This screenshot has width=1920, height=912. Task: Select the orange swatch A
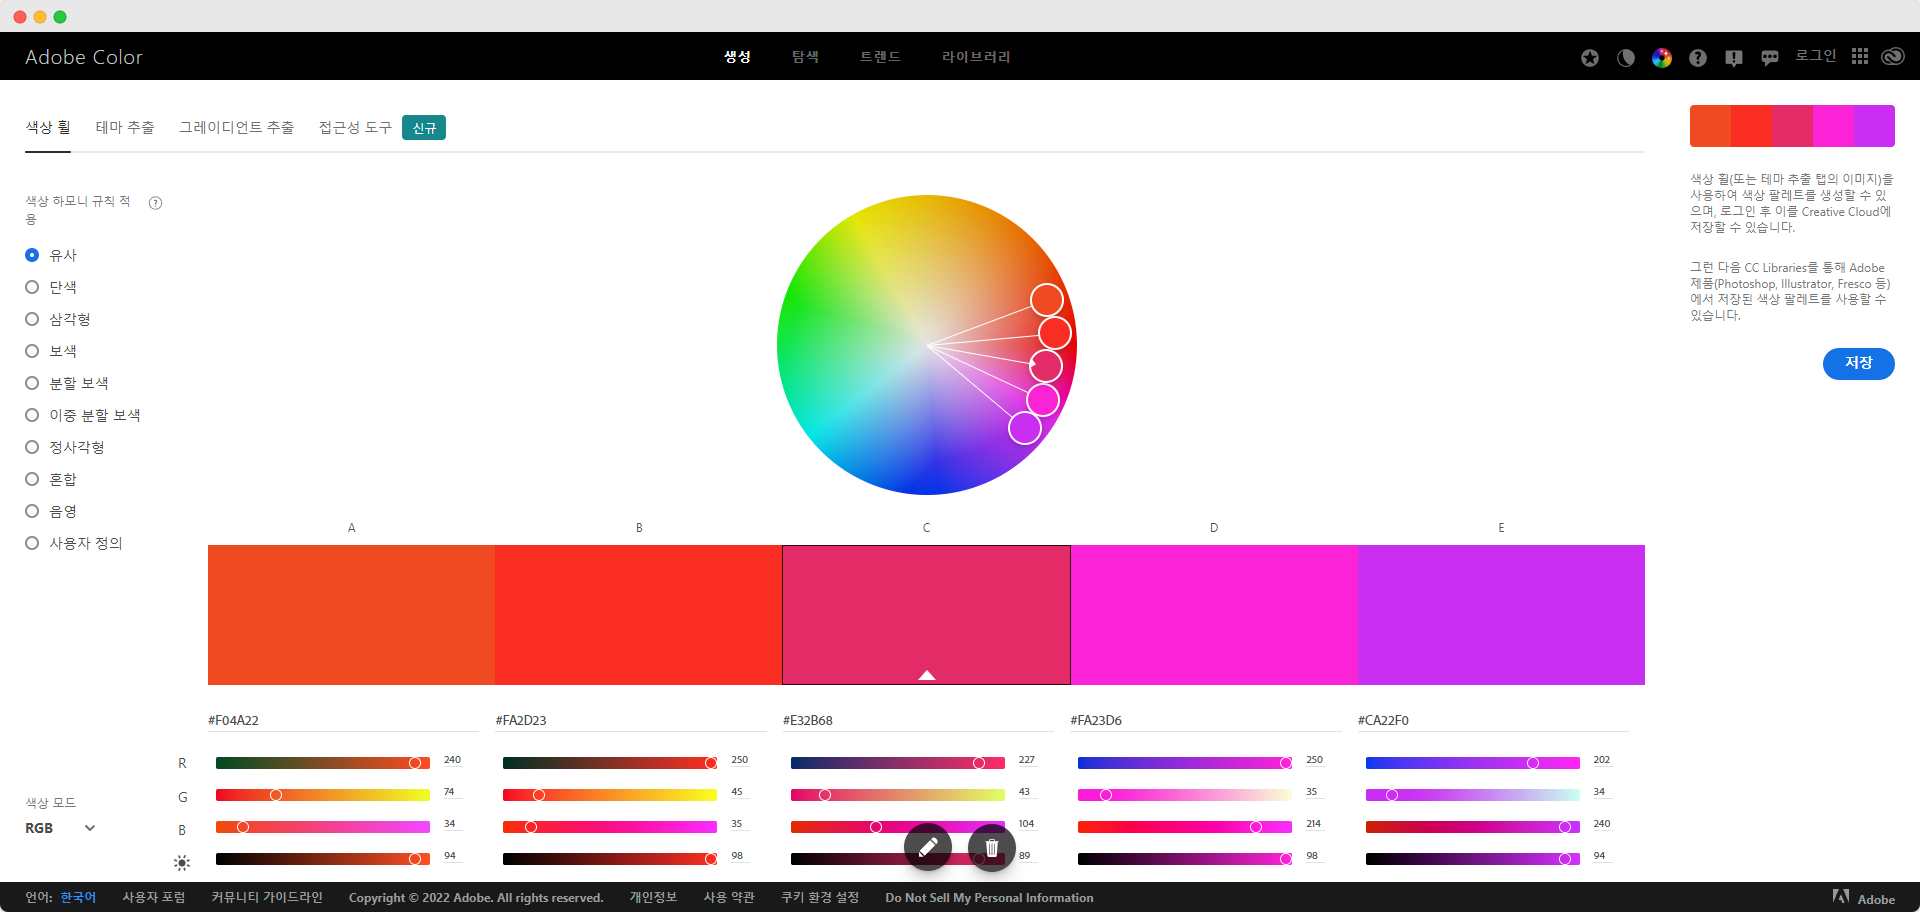[351, 615]
